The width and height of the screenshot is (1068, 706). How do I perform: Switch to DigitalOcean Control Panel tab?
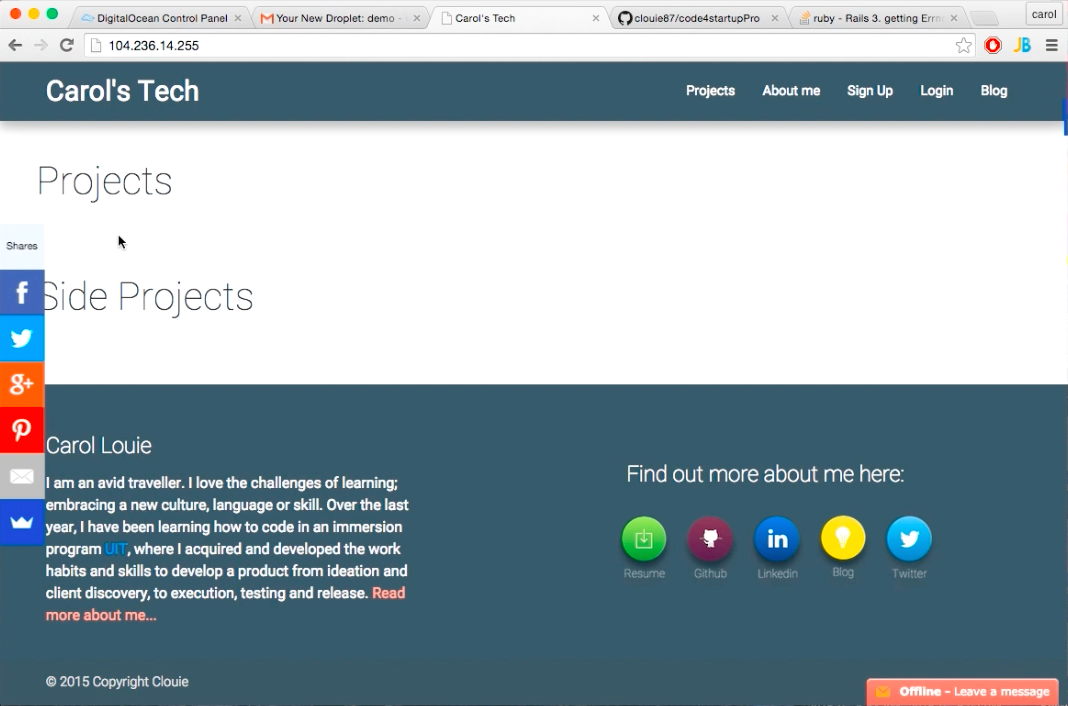pos(161,18)
